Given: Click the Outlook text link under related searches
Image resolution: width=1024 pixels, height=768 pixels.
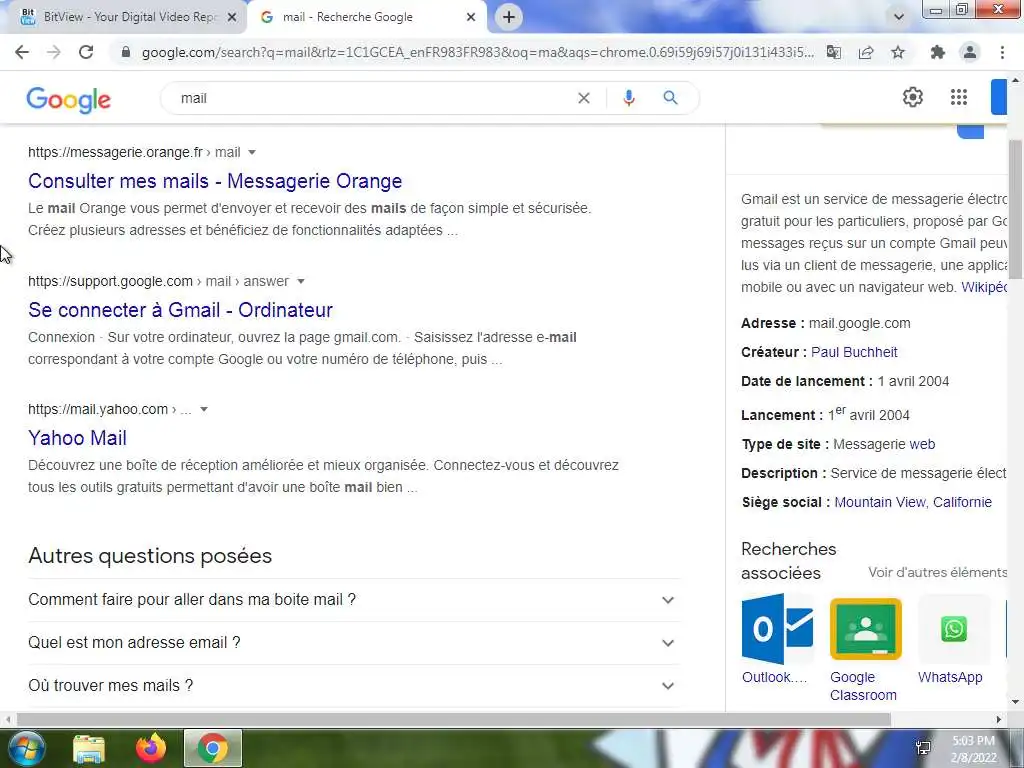Looking at the screenshot, I should pos(775,677).
